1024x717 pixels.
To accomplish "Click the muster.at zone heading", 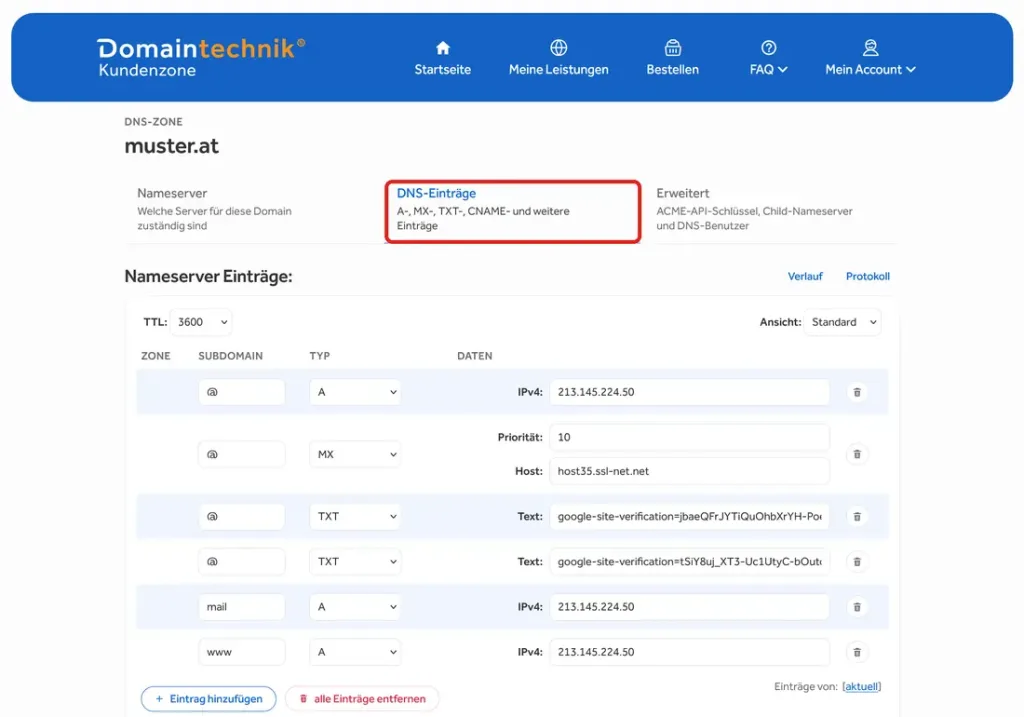I will 172,146.
